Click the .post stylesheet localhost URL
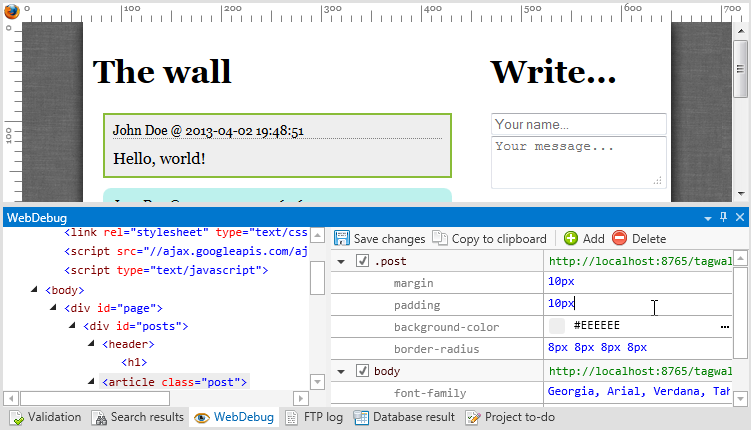The height and width of the screenshot is (430, 751). (640, 261)
